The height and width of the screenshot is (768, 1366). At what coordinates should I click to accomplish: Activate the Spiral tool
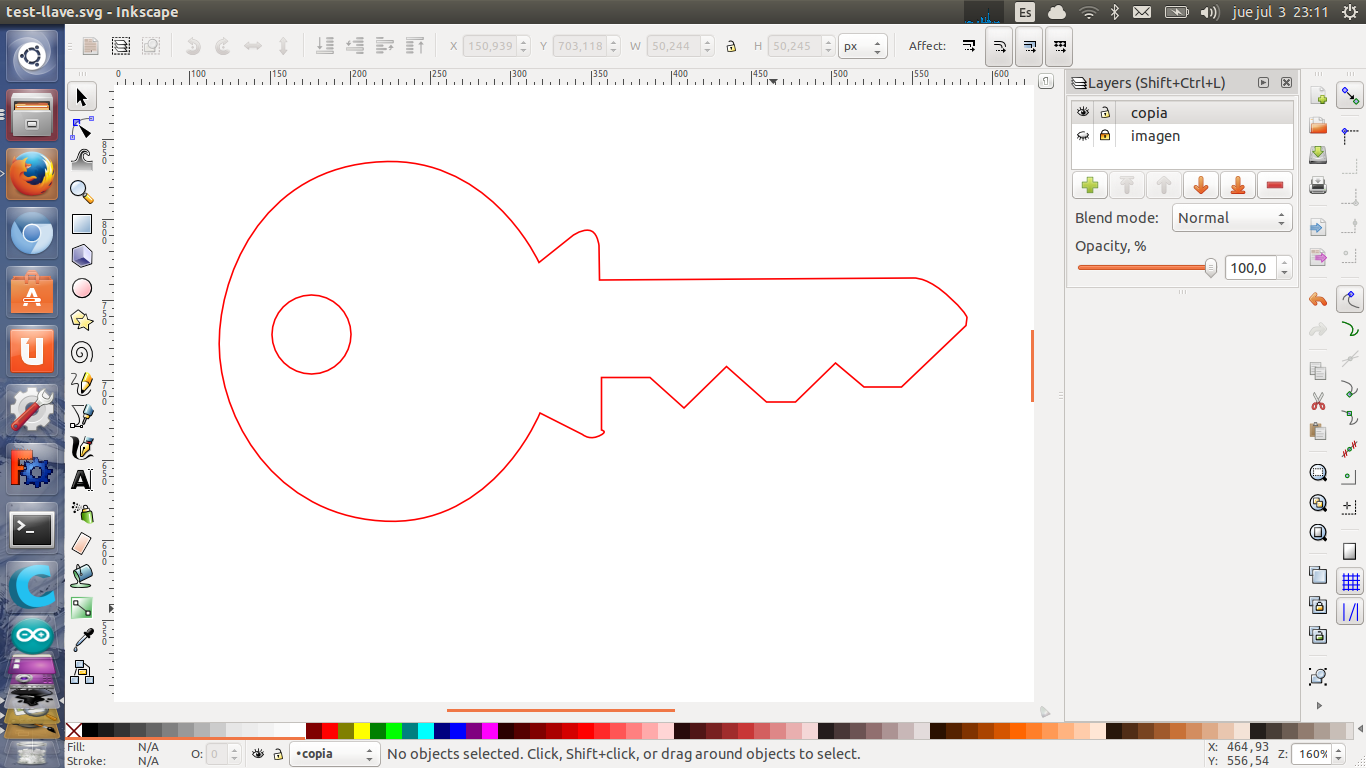pyautogui.click(x=82, y=352)
